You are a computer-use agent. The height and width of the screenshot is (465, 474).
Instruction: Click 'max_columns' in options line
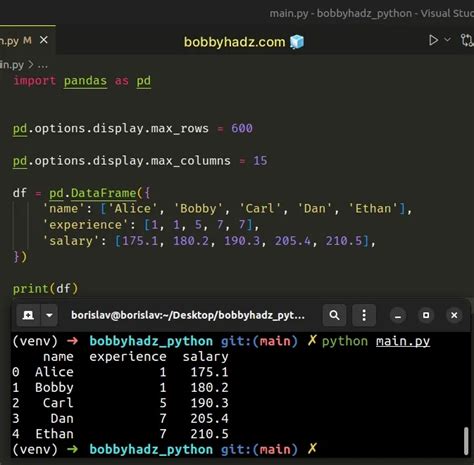(190, 161)
